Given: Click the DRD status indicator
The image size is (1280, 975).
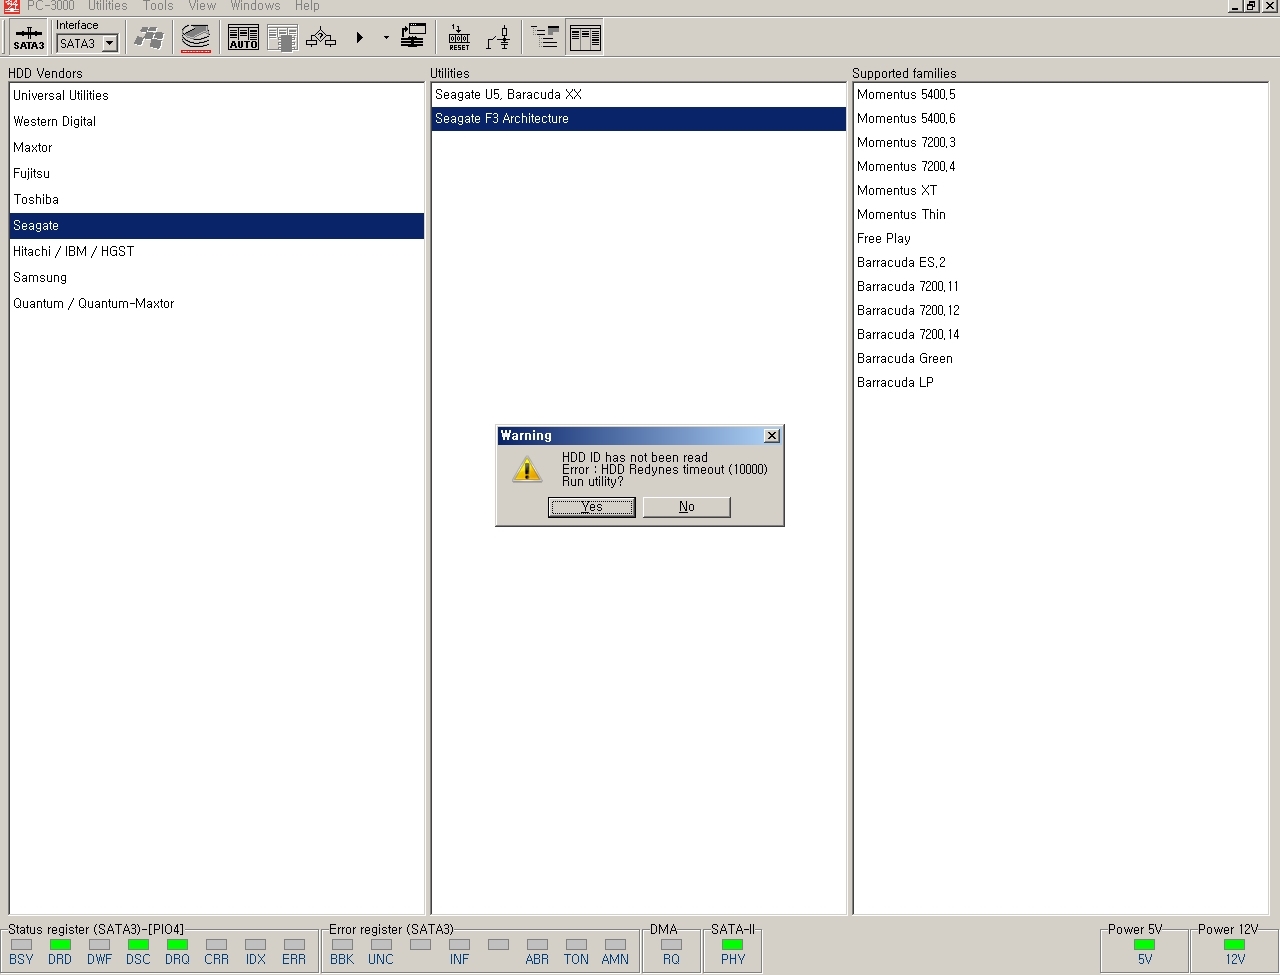Looking at the screenshot, I should (x=60, y=945).
